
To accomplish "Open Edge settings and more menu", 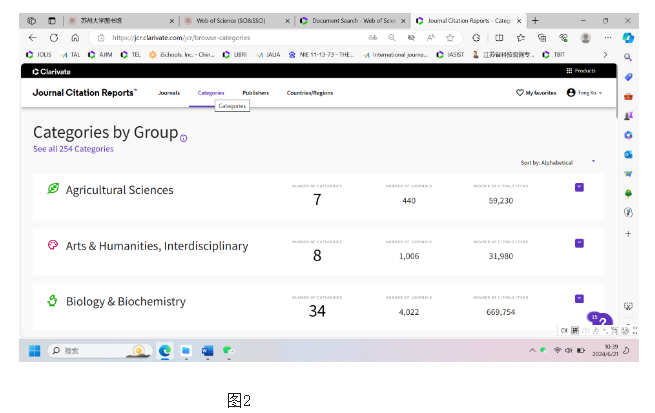I will [608, 38].
